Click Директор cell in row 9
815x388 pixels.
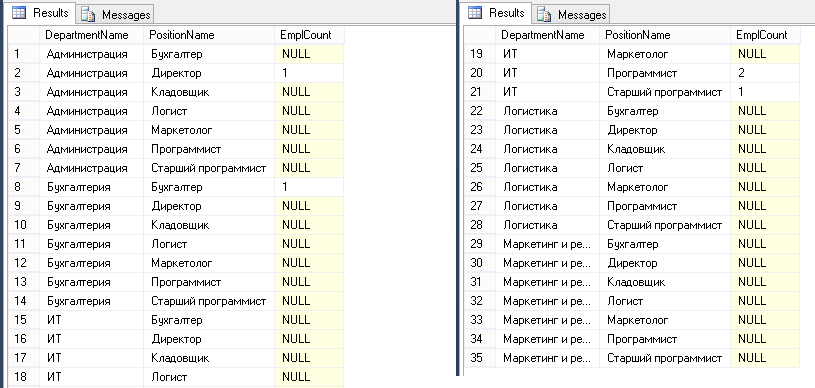pos(209,206)
